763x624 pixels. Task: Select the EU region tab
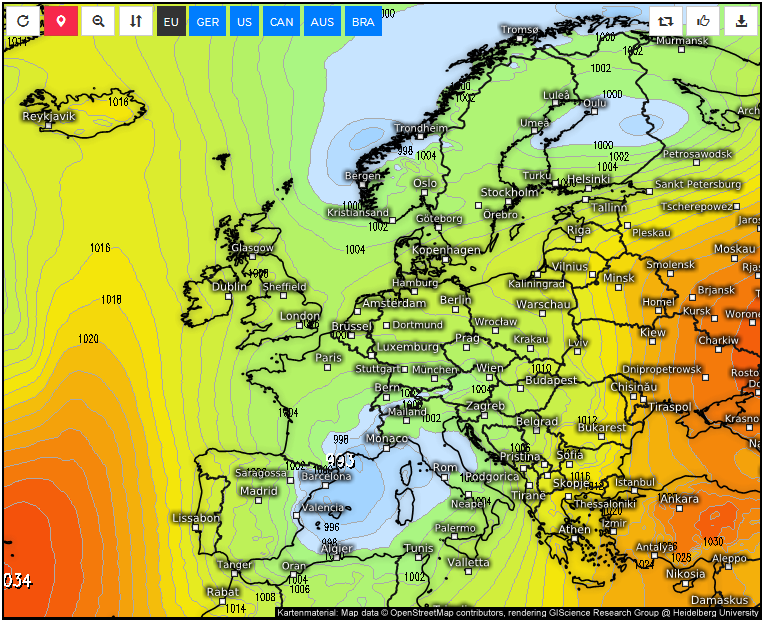pos(171,22)
